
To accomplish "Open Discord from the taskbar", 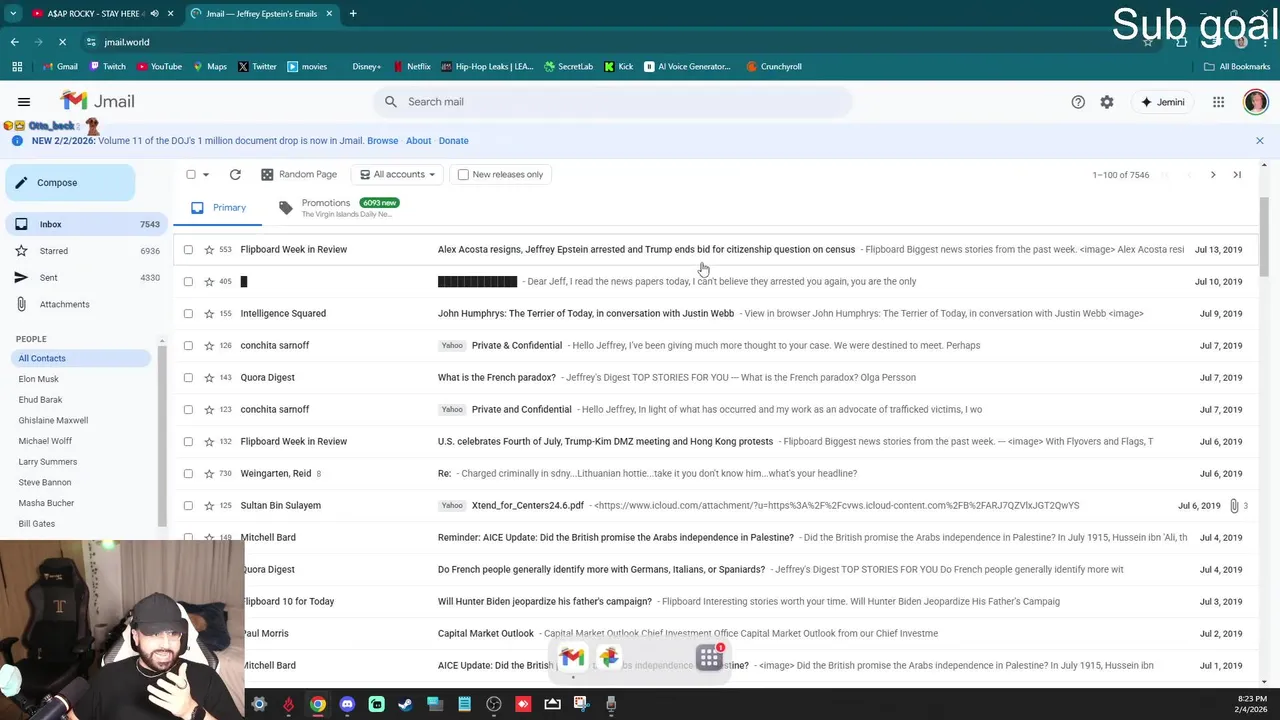I will (x=347, y=704).
